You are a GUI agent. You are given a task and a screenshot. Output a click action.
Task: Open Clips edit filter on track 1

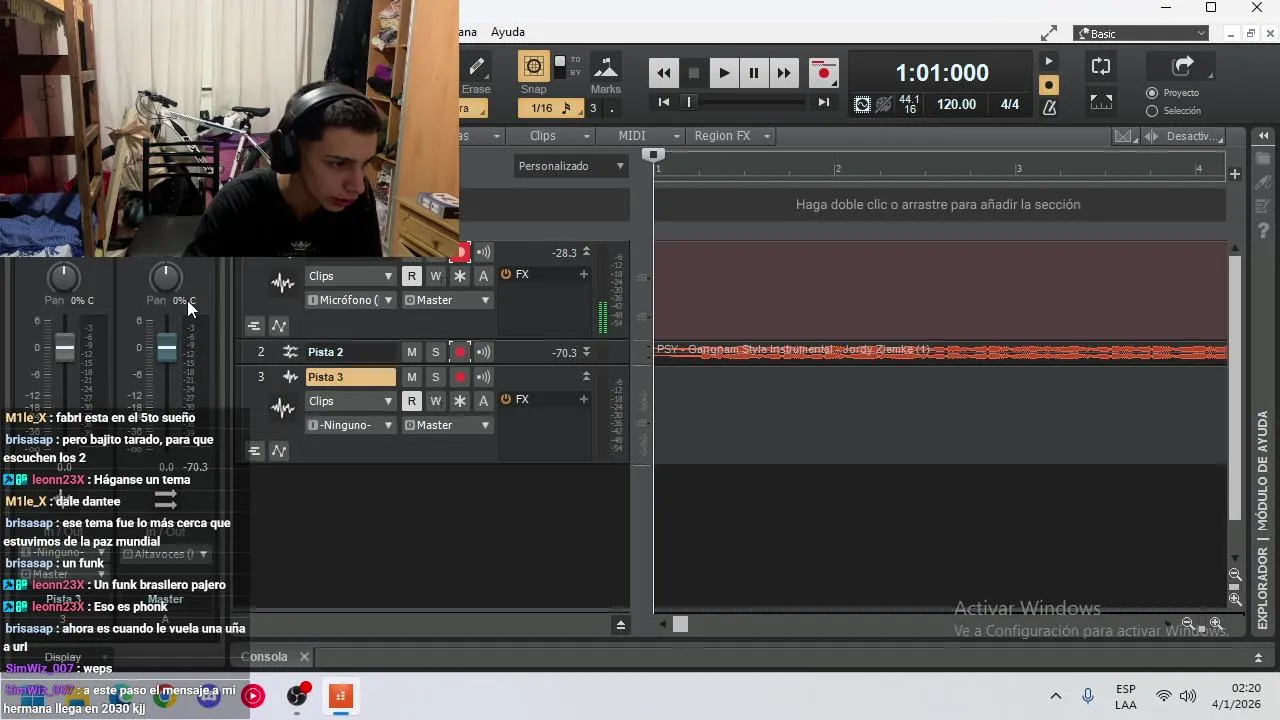click(x=350, y=276)
